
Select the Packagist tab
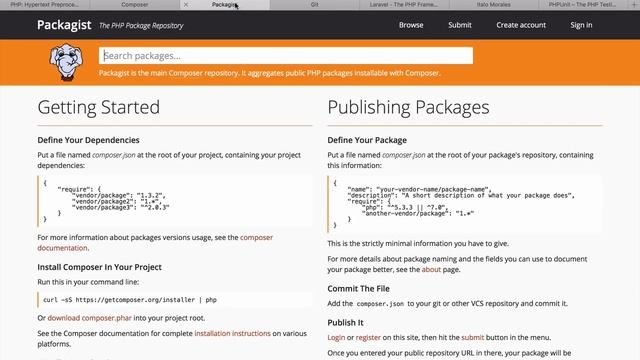[224, 4]
